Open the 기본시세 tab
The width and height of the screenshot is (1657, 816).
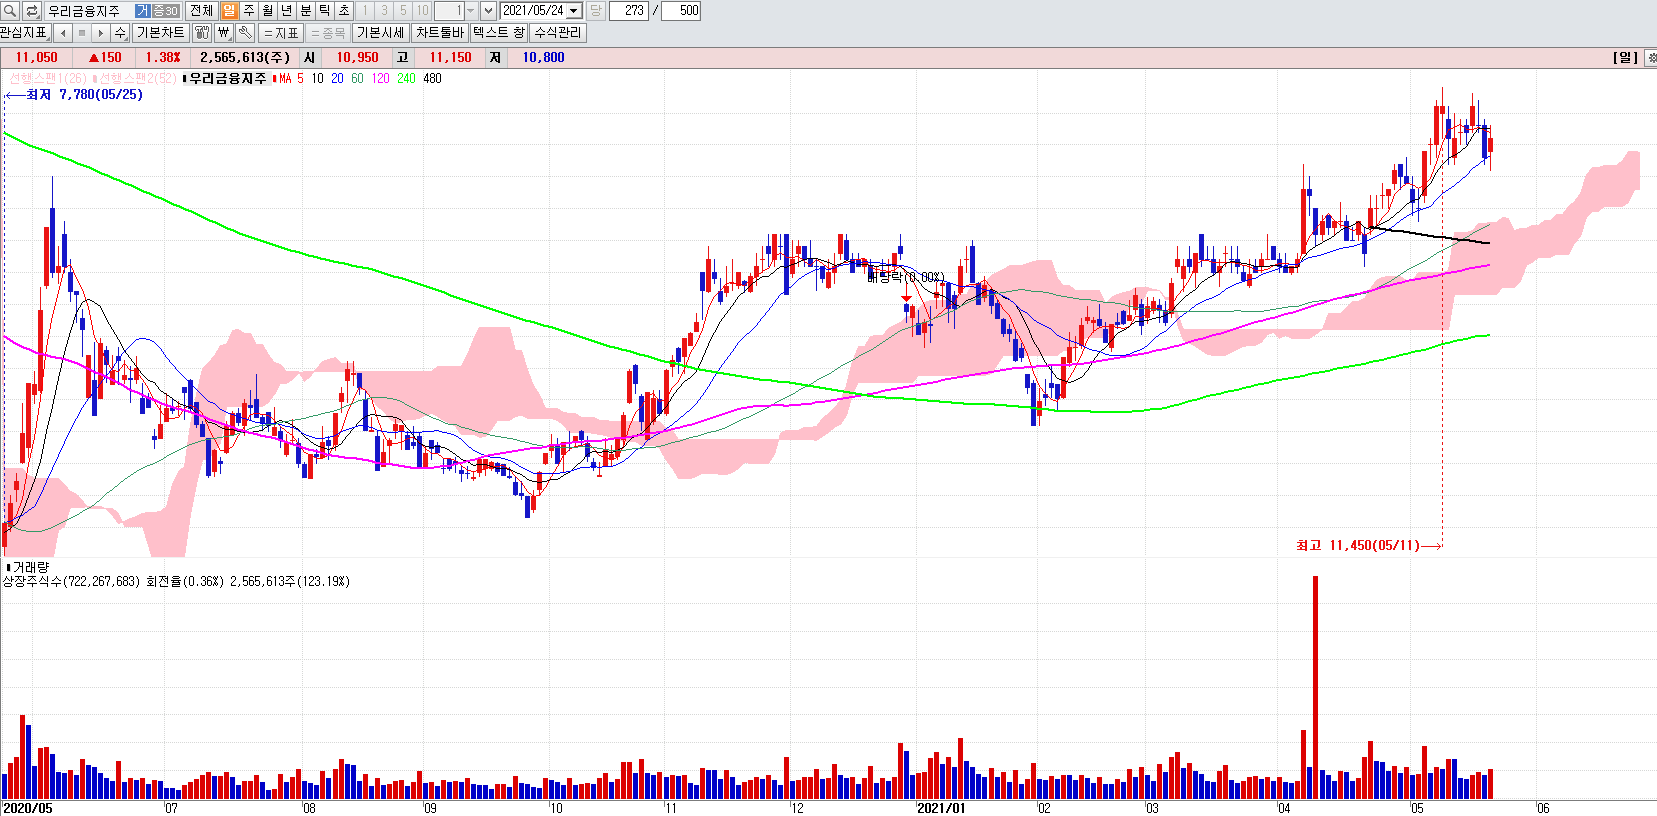(x=381, y=32)
